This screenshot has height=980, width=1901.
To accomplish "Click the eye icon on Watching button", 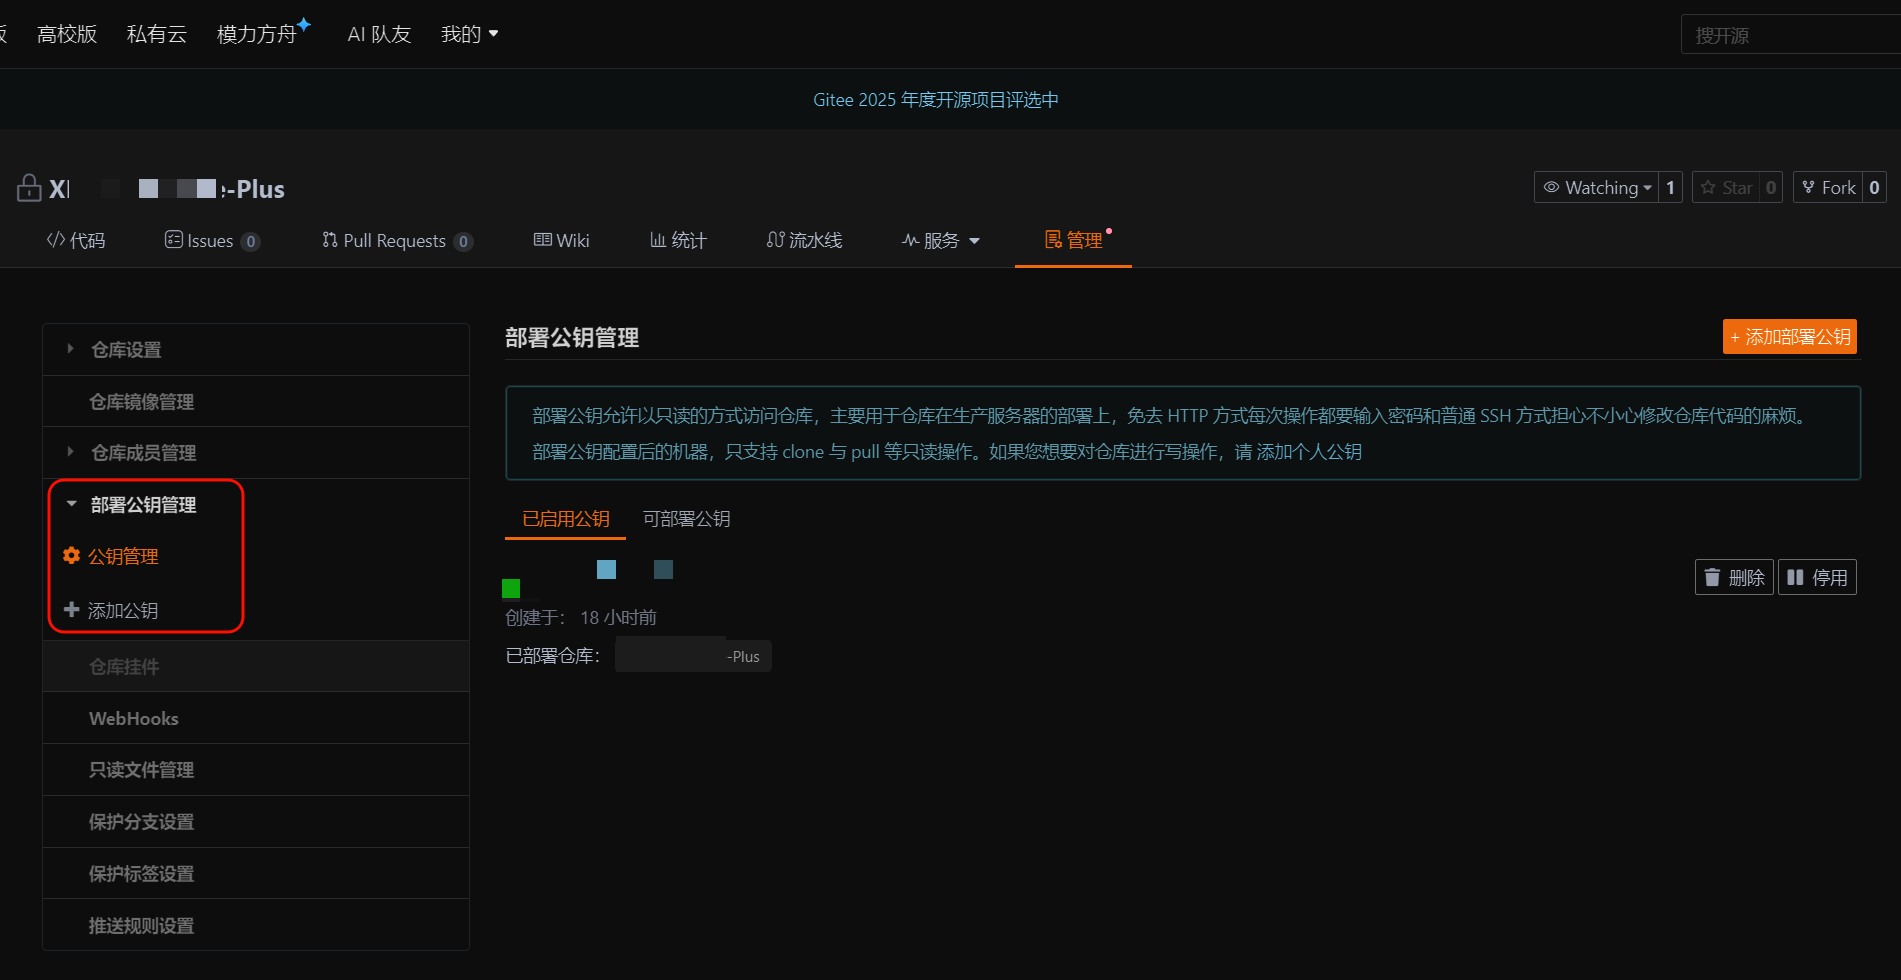I will pos(1551,187).
